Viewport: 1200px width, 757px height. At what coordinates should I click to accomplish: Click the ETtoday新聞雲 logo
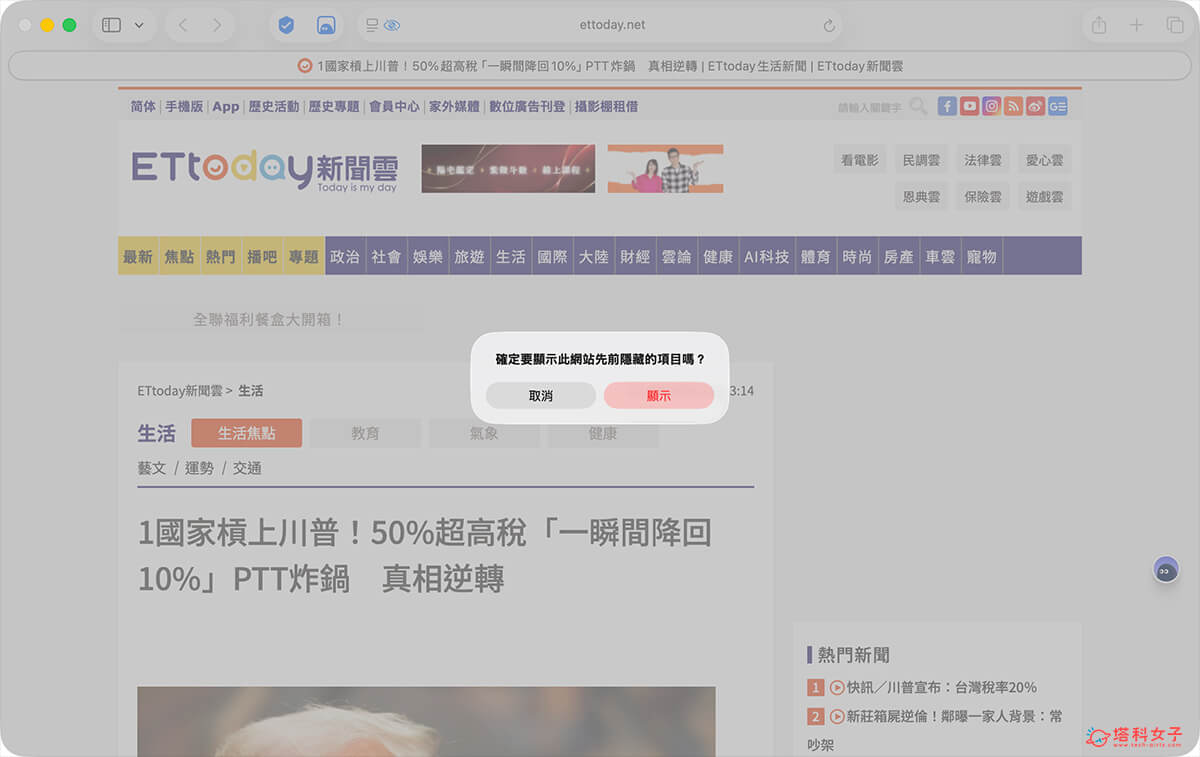coord(265,169)
